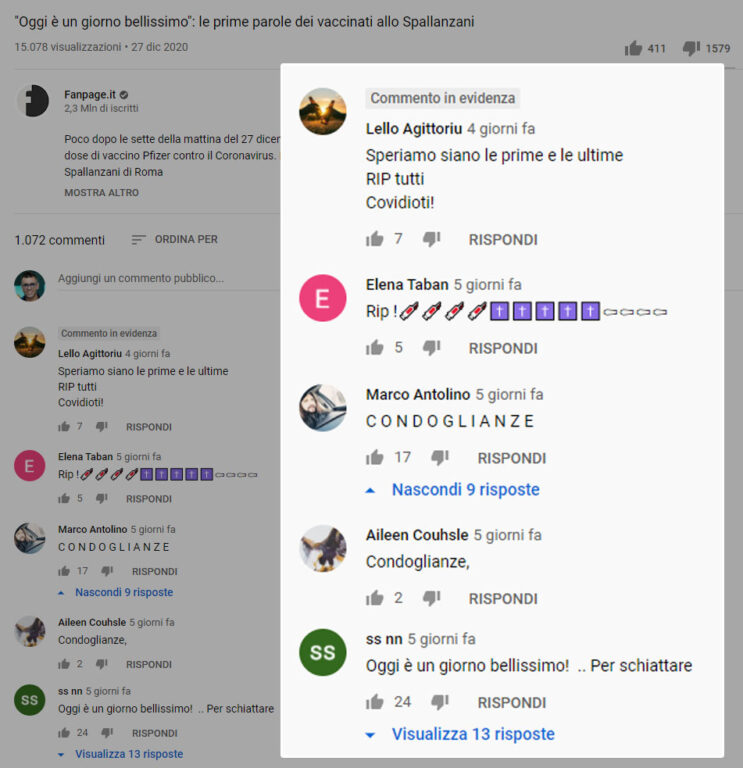The width and height of the screenshot is (743, 768).
Task: Open Lello Agittoriu's profile name in popup
Action: [x=414, y=129]
